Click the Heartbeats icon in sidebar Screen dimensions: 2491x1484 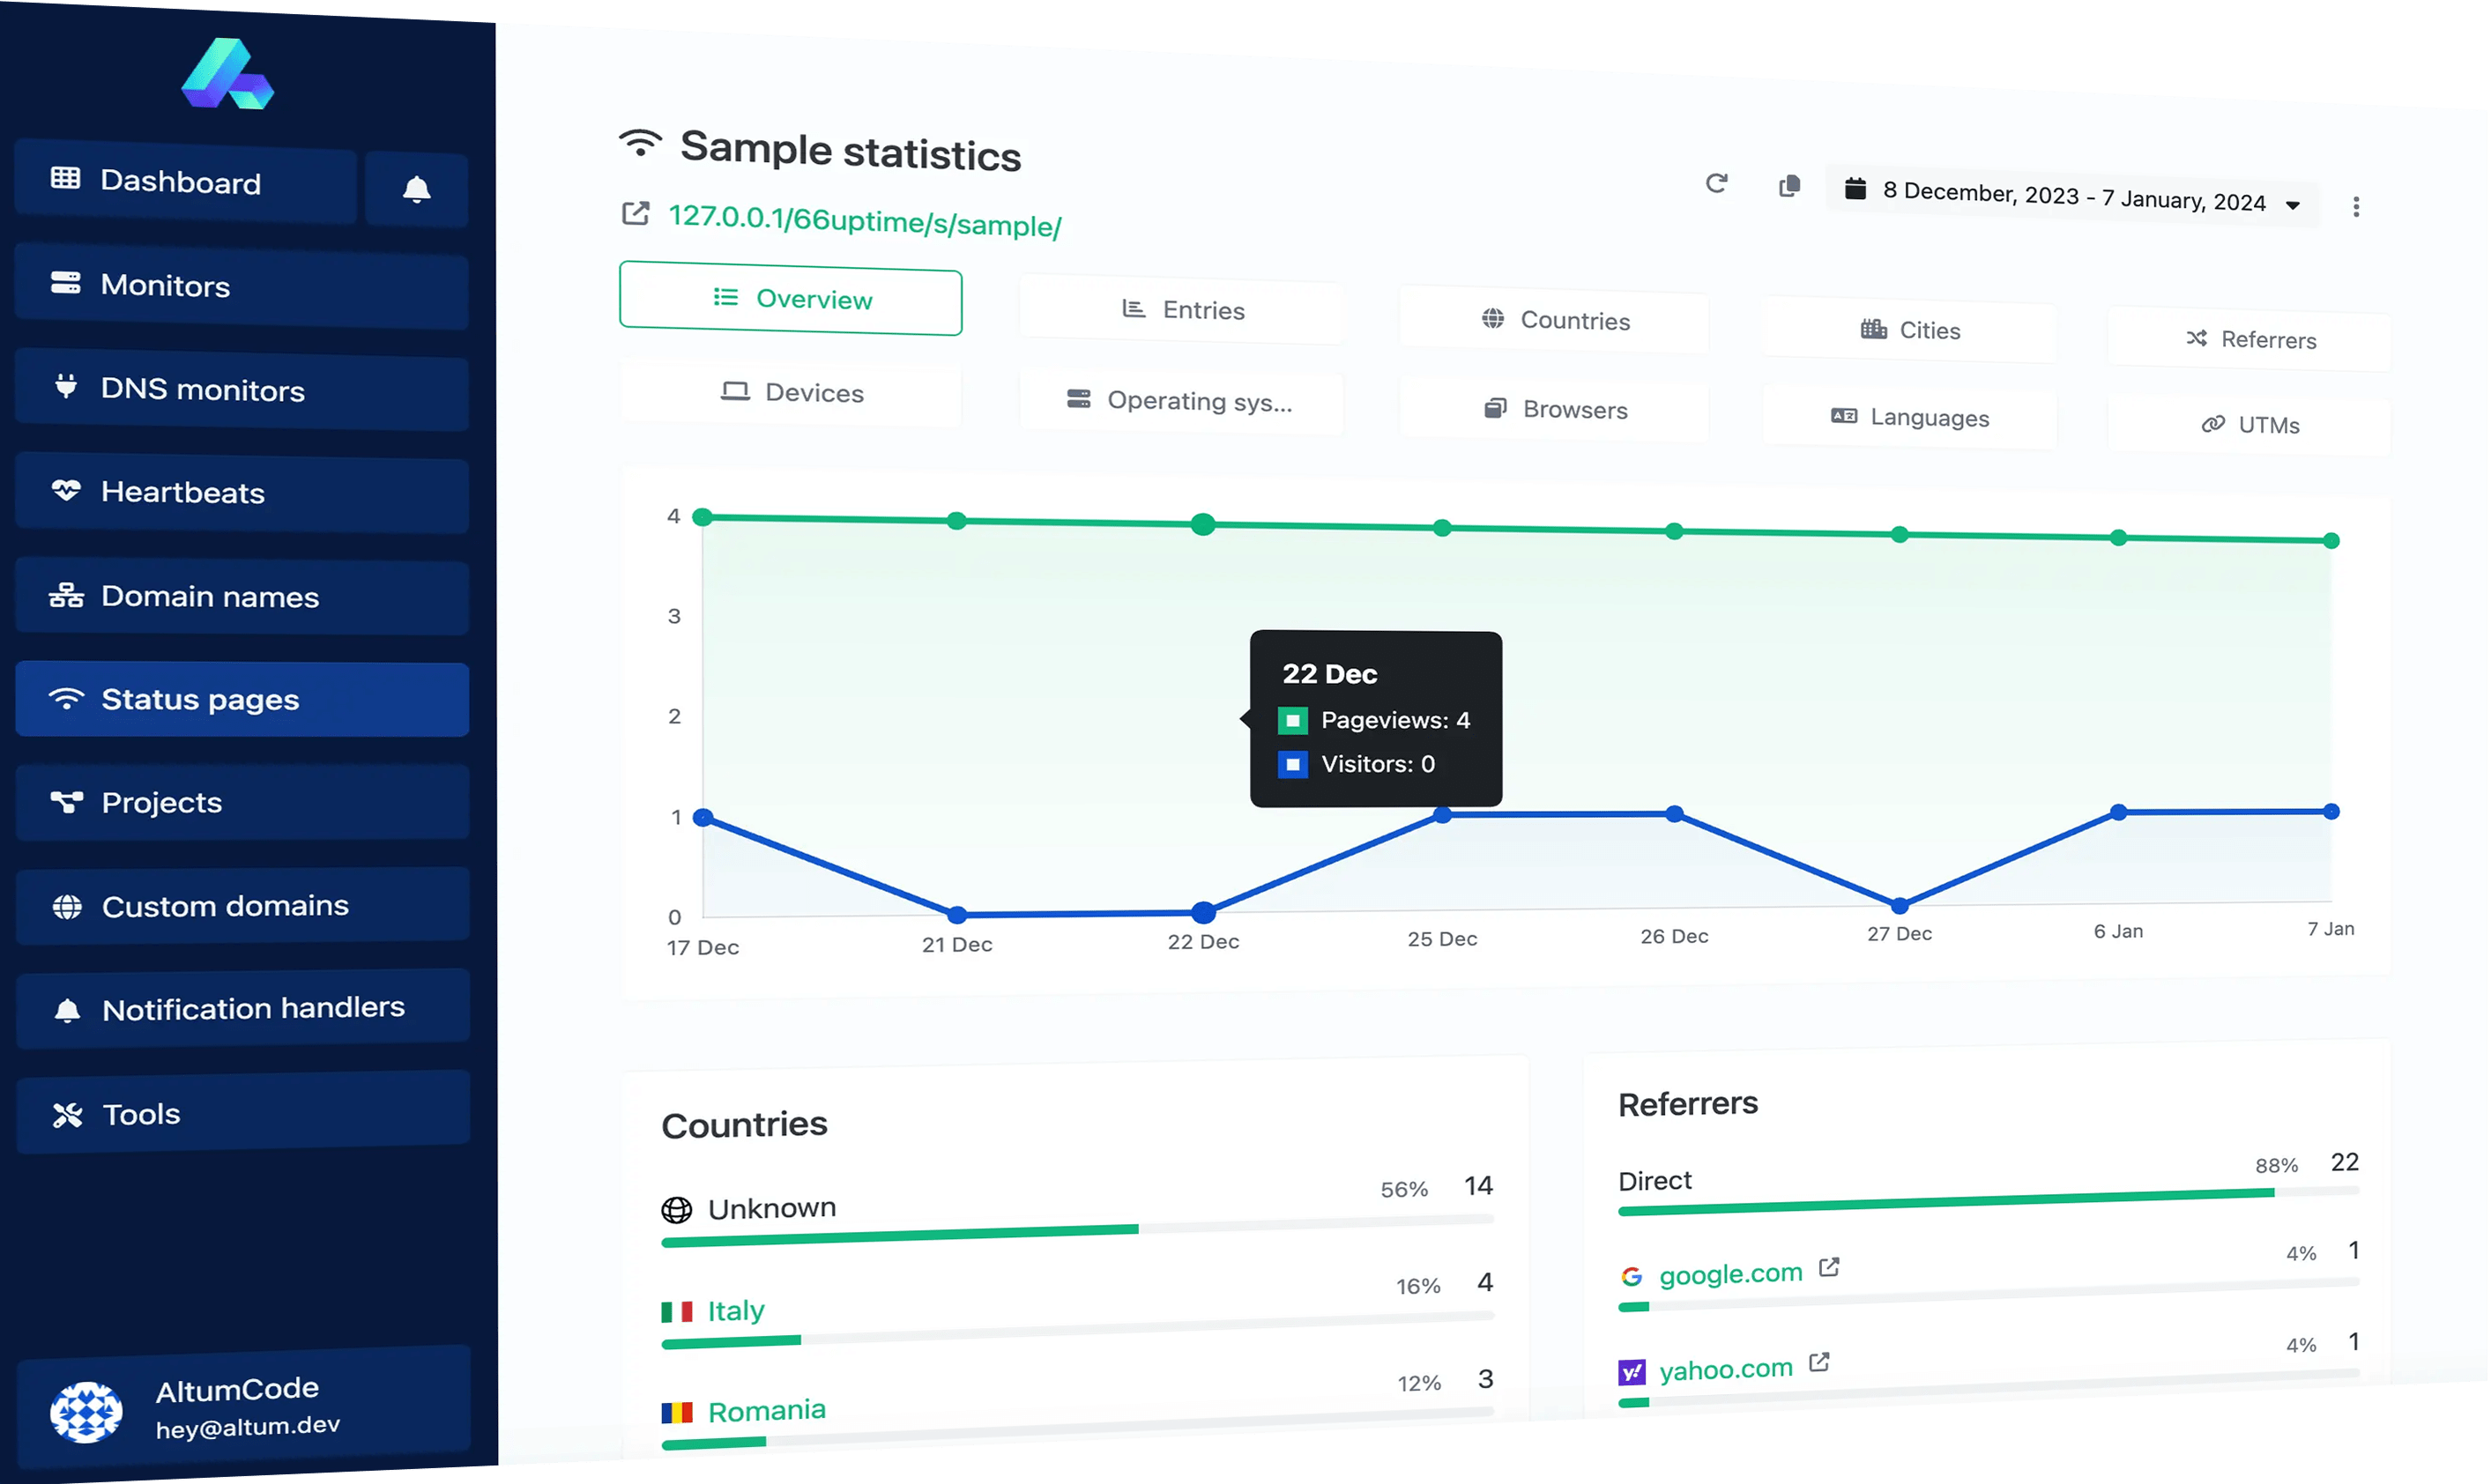click(x=63, y=491)
